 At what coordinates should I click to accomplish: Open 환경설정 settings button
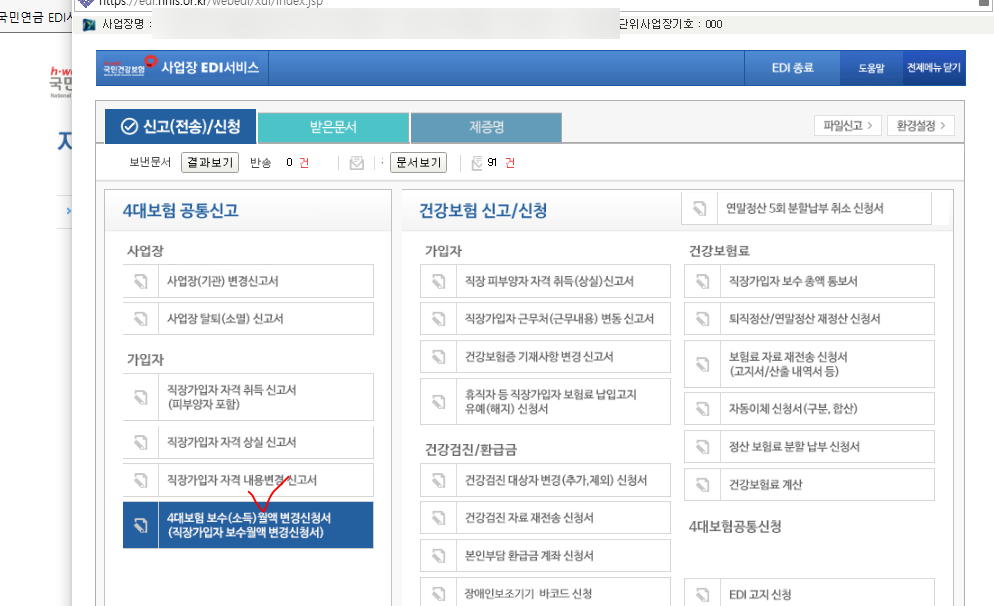click(920, 126)
